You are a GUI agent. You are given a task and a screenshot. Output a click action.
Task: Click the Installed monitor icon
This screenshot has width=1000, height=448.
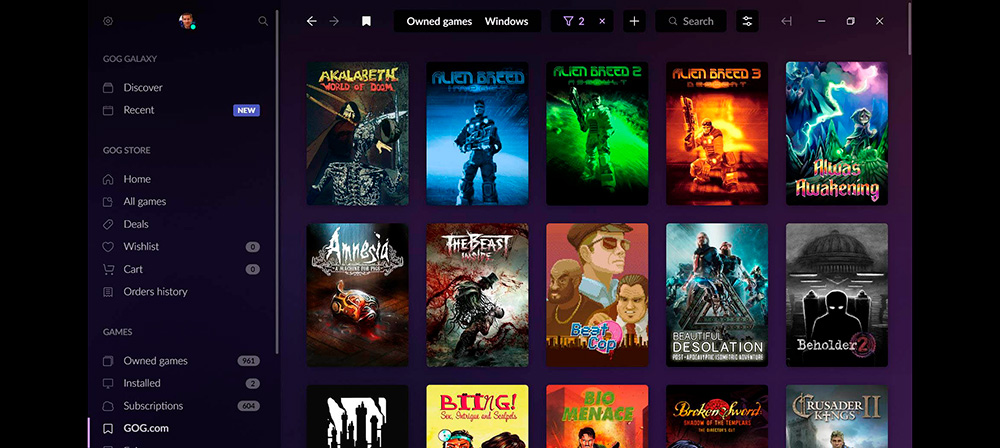point(108,384)
